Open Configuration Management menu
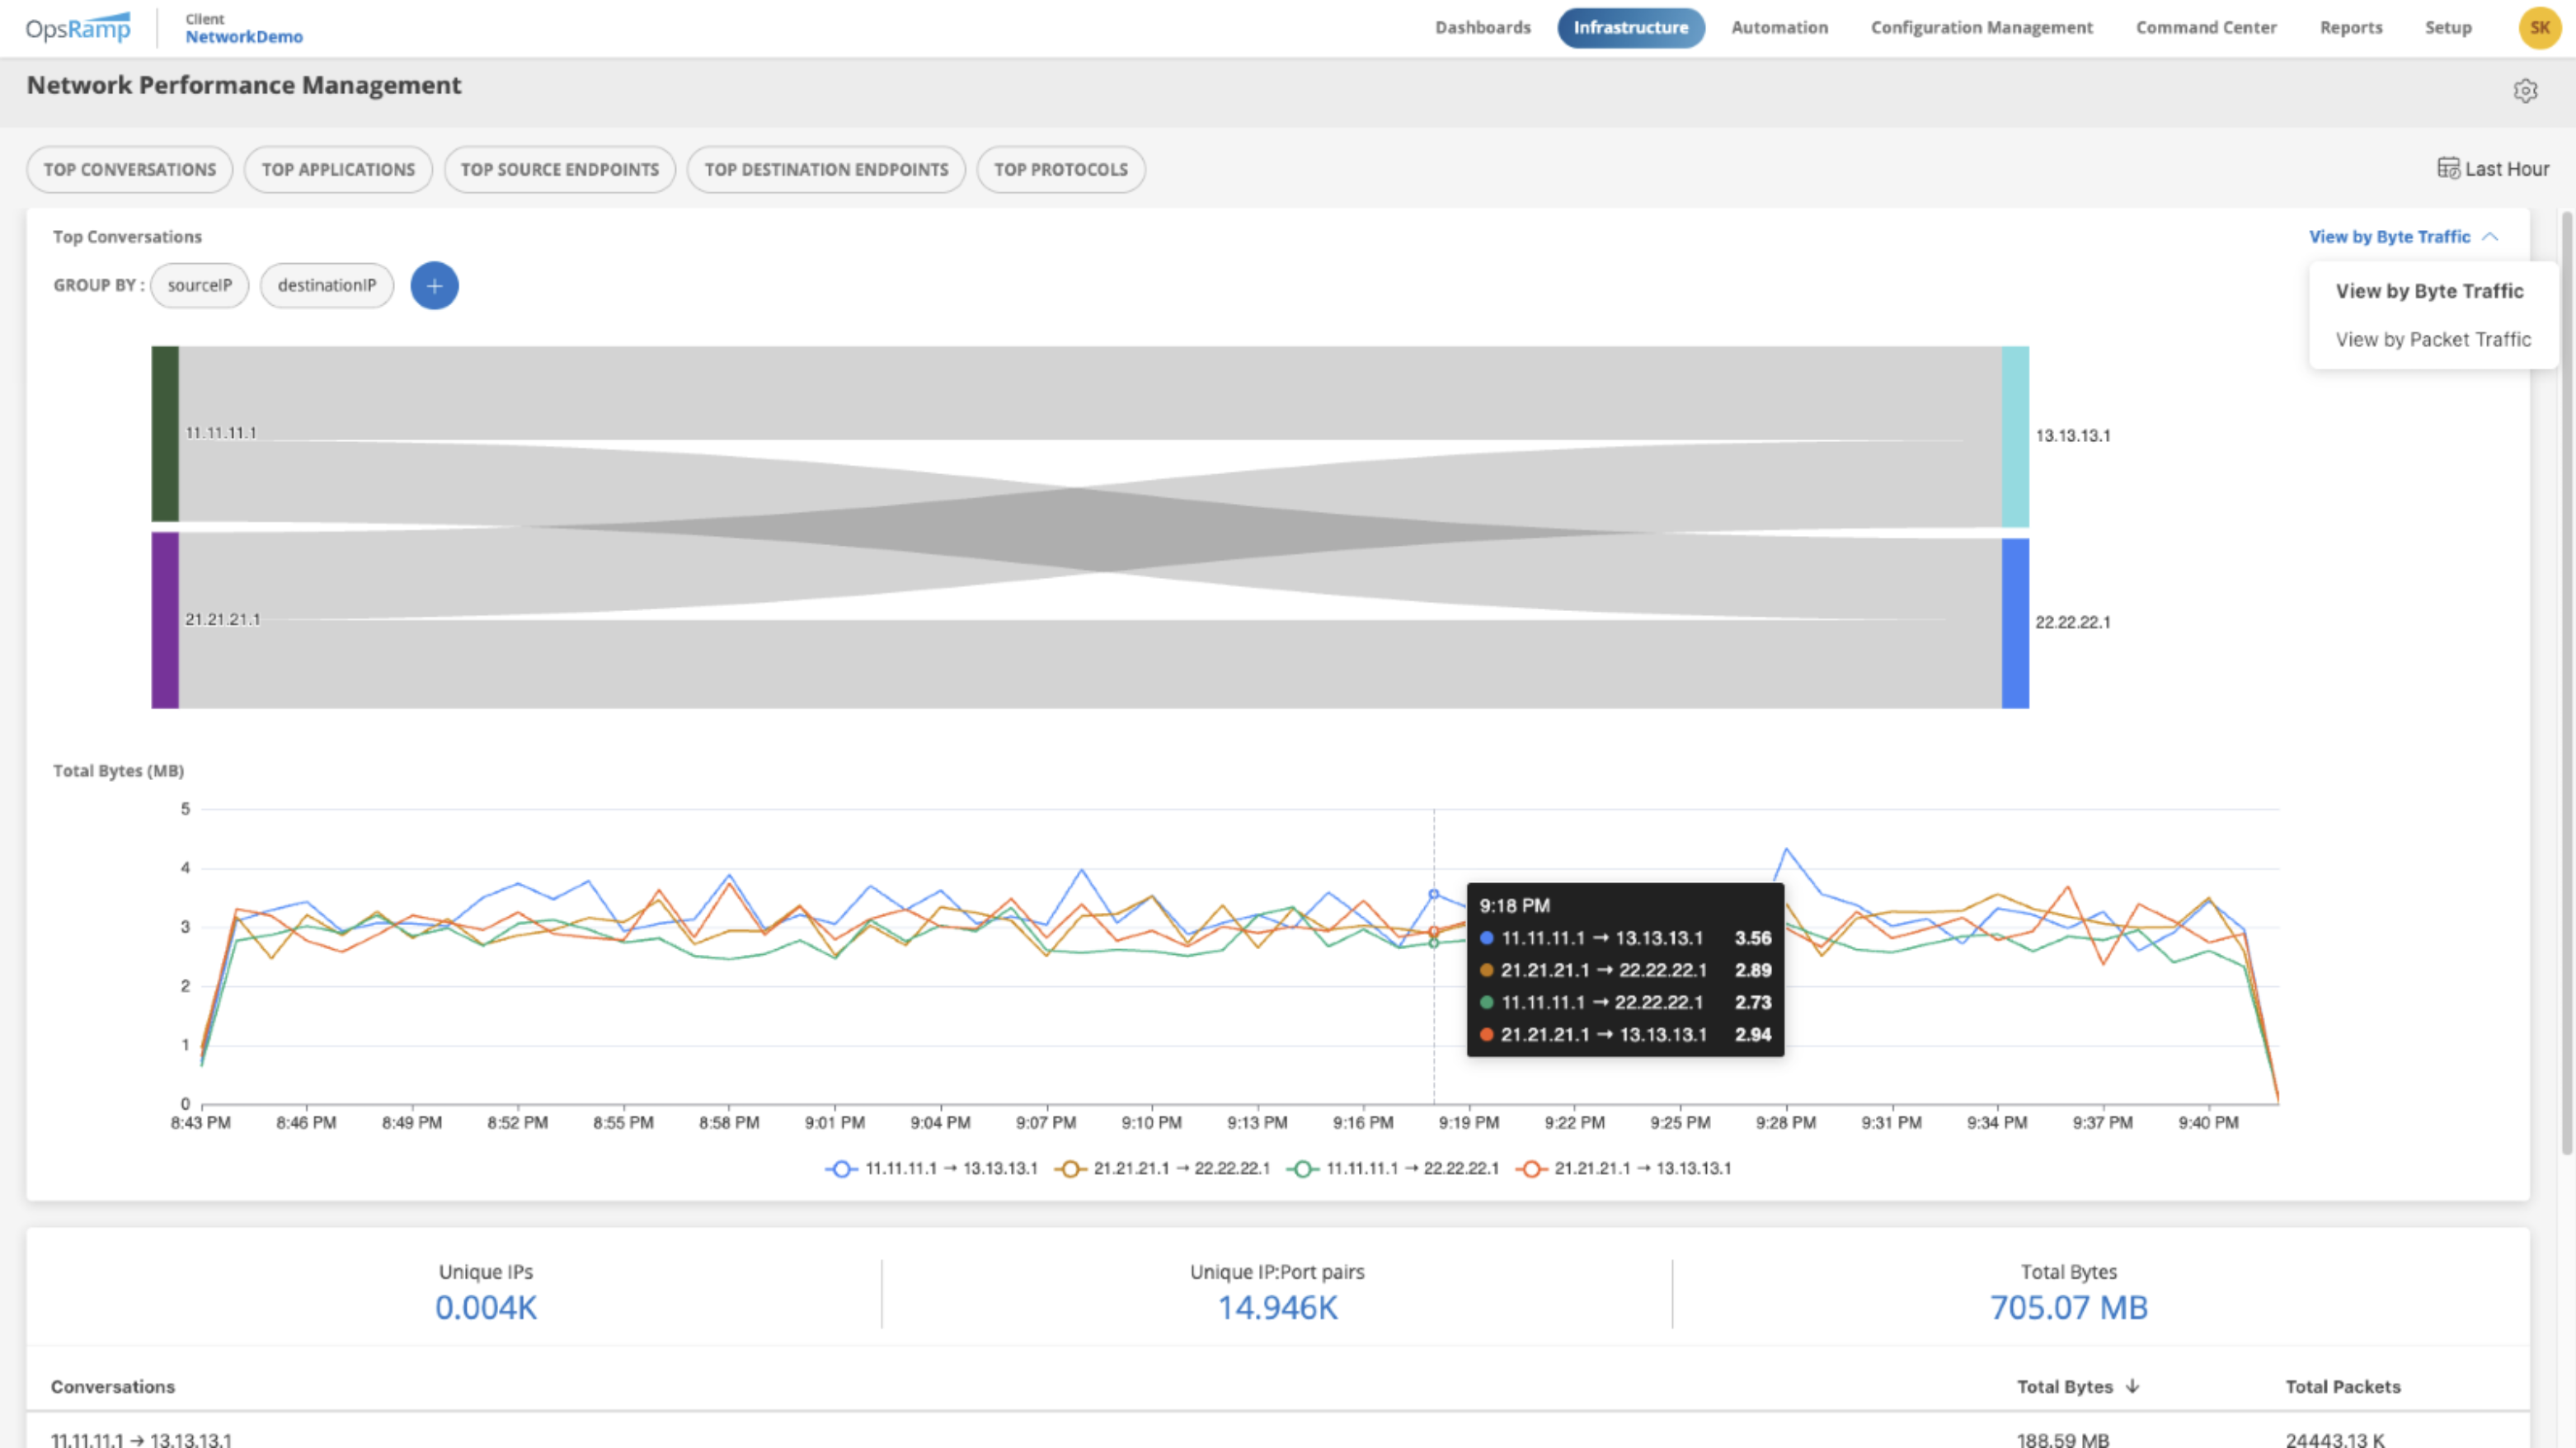Viewport: 2576px width, 1448px height. point(1981,28)
